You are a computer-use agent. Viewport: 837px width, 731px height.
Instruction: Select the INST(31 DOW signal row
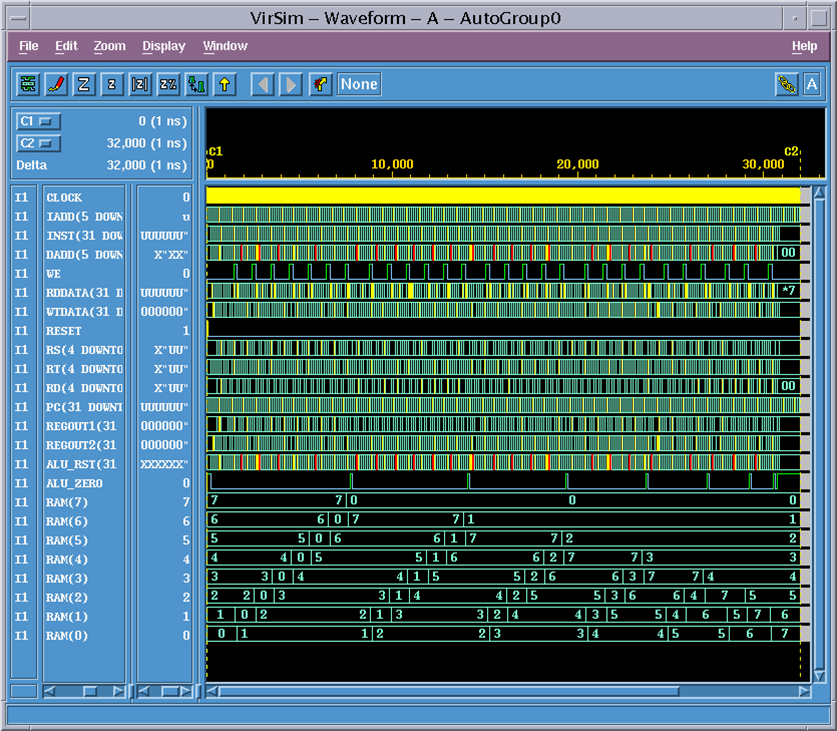84,235
